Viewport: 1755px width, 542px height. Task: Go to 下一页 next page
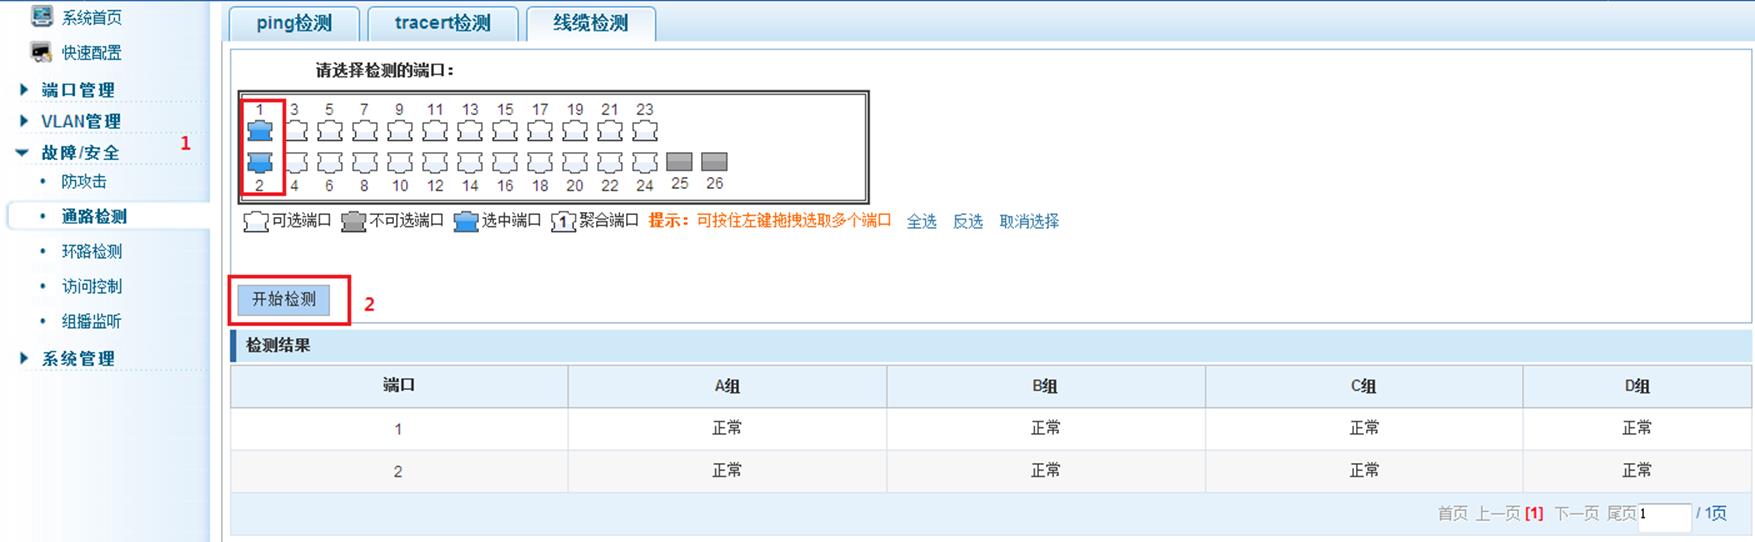click(x=1576, y=513)
